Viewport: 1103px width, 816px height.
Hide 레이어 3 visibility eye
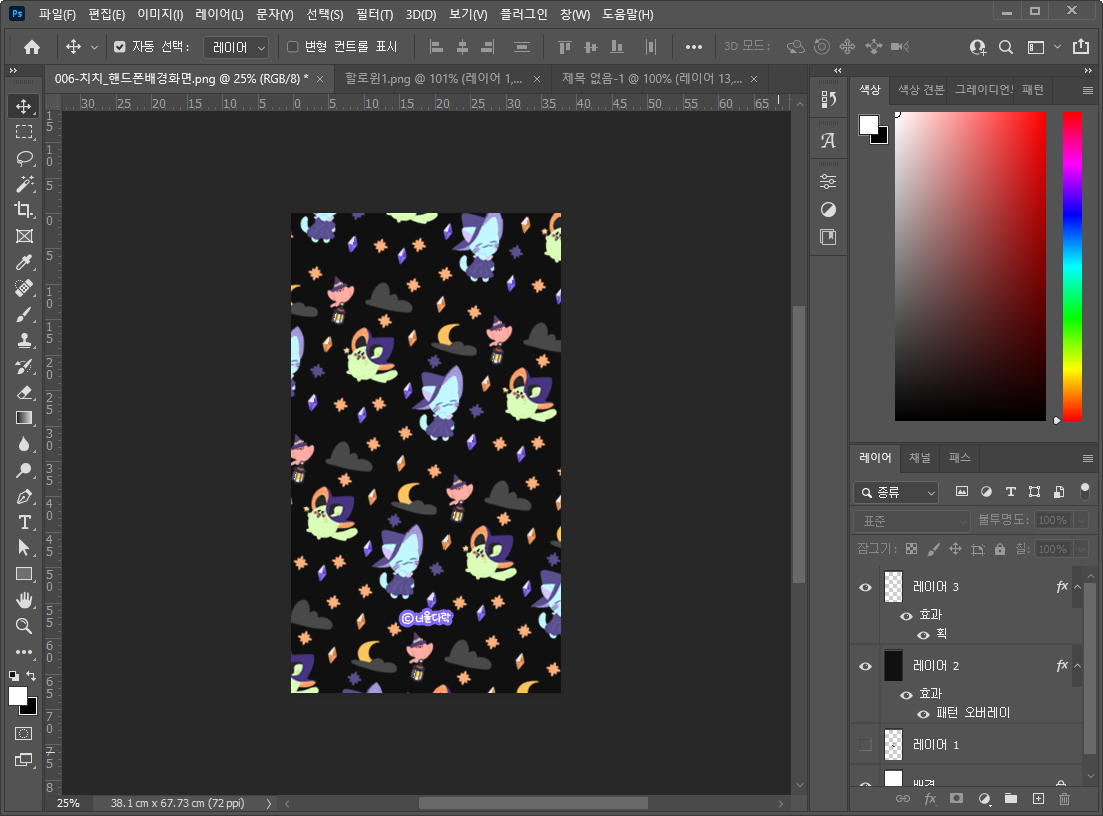coord(865,587)
